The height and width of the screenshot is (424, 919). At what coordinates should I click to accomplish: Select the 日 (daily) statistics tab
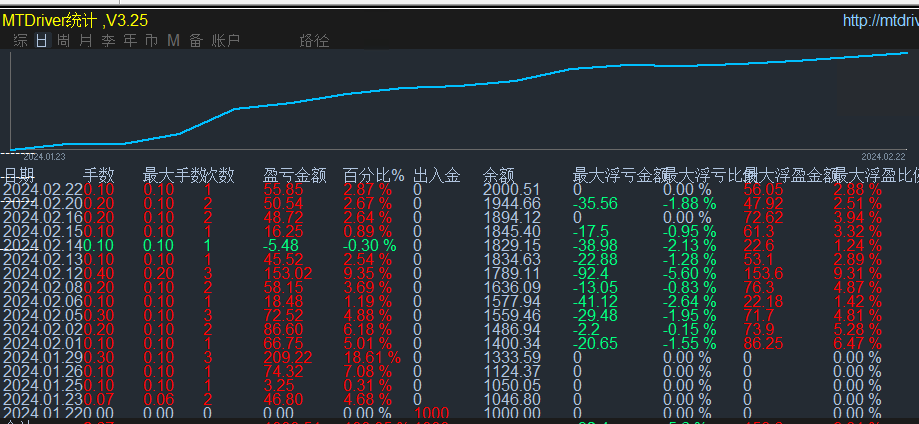tap(42, 40)
